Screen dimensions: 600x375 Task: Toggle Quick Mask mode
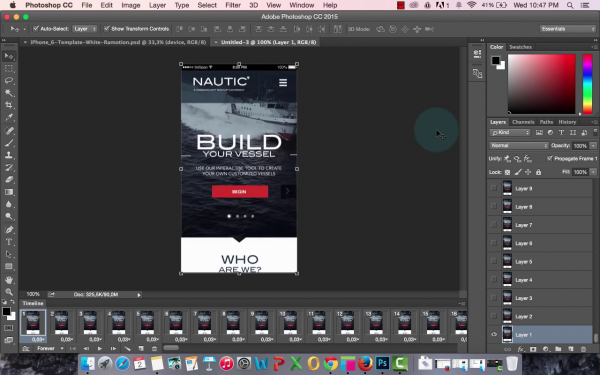coord(8,328)
